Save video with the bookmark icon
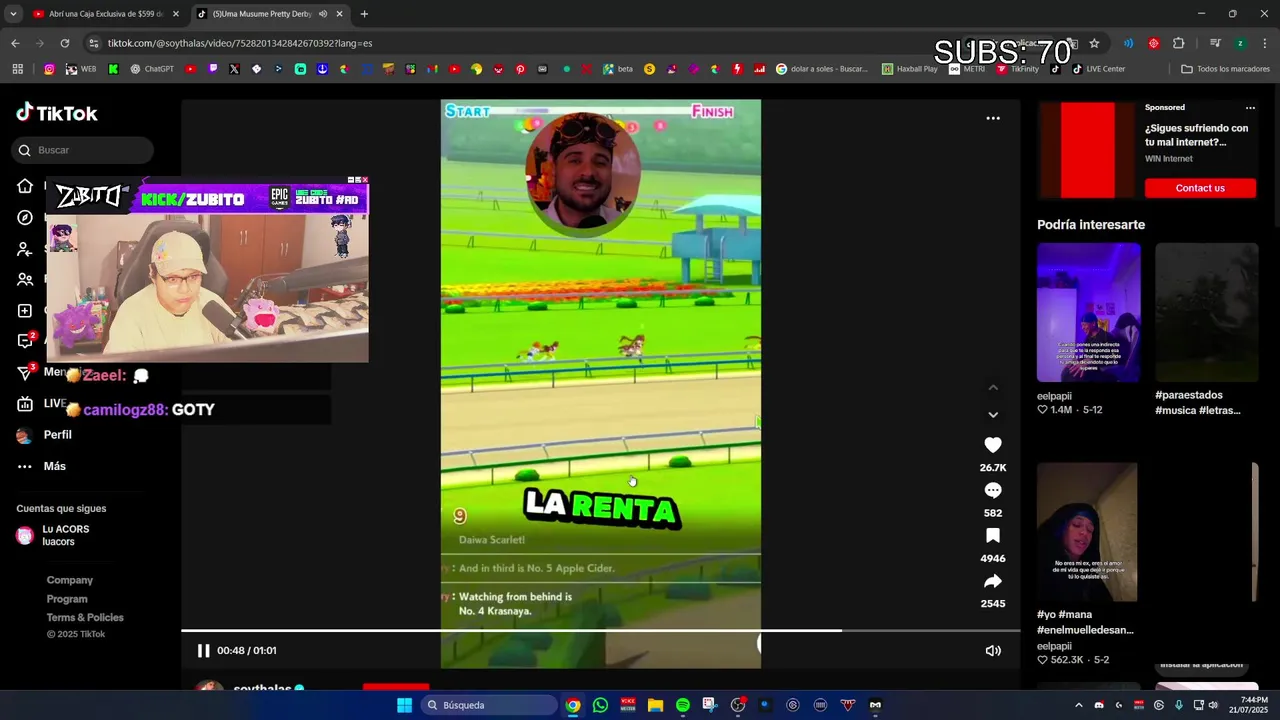Viewport: 1280px width, 720px height. click(x=993, y=536)
